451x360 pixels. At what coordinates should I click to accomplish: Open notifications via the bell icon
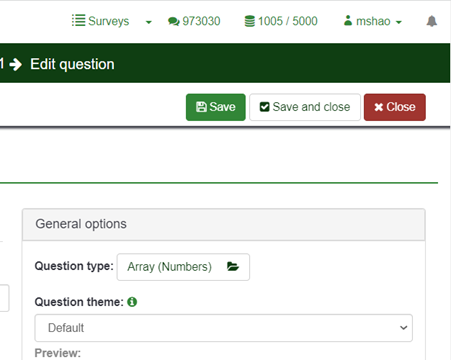(x=432, y=21)
